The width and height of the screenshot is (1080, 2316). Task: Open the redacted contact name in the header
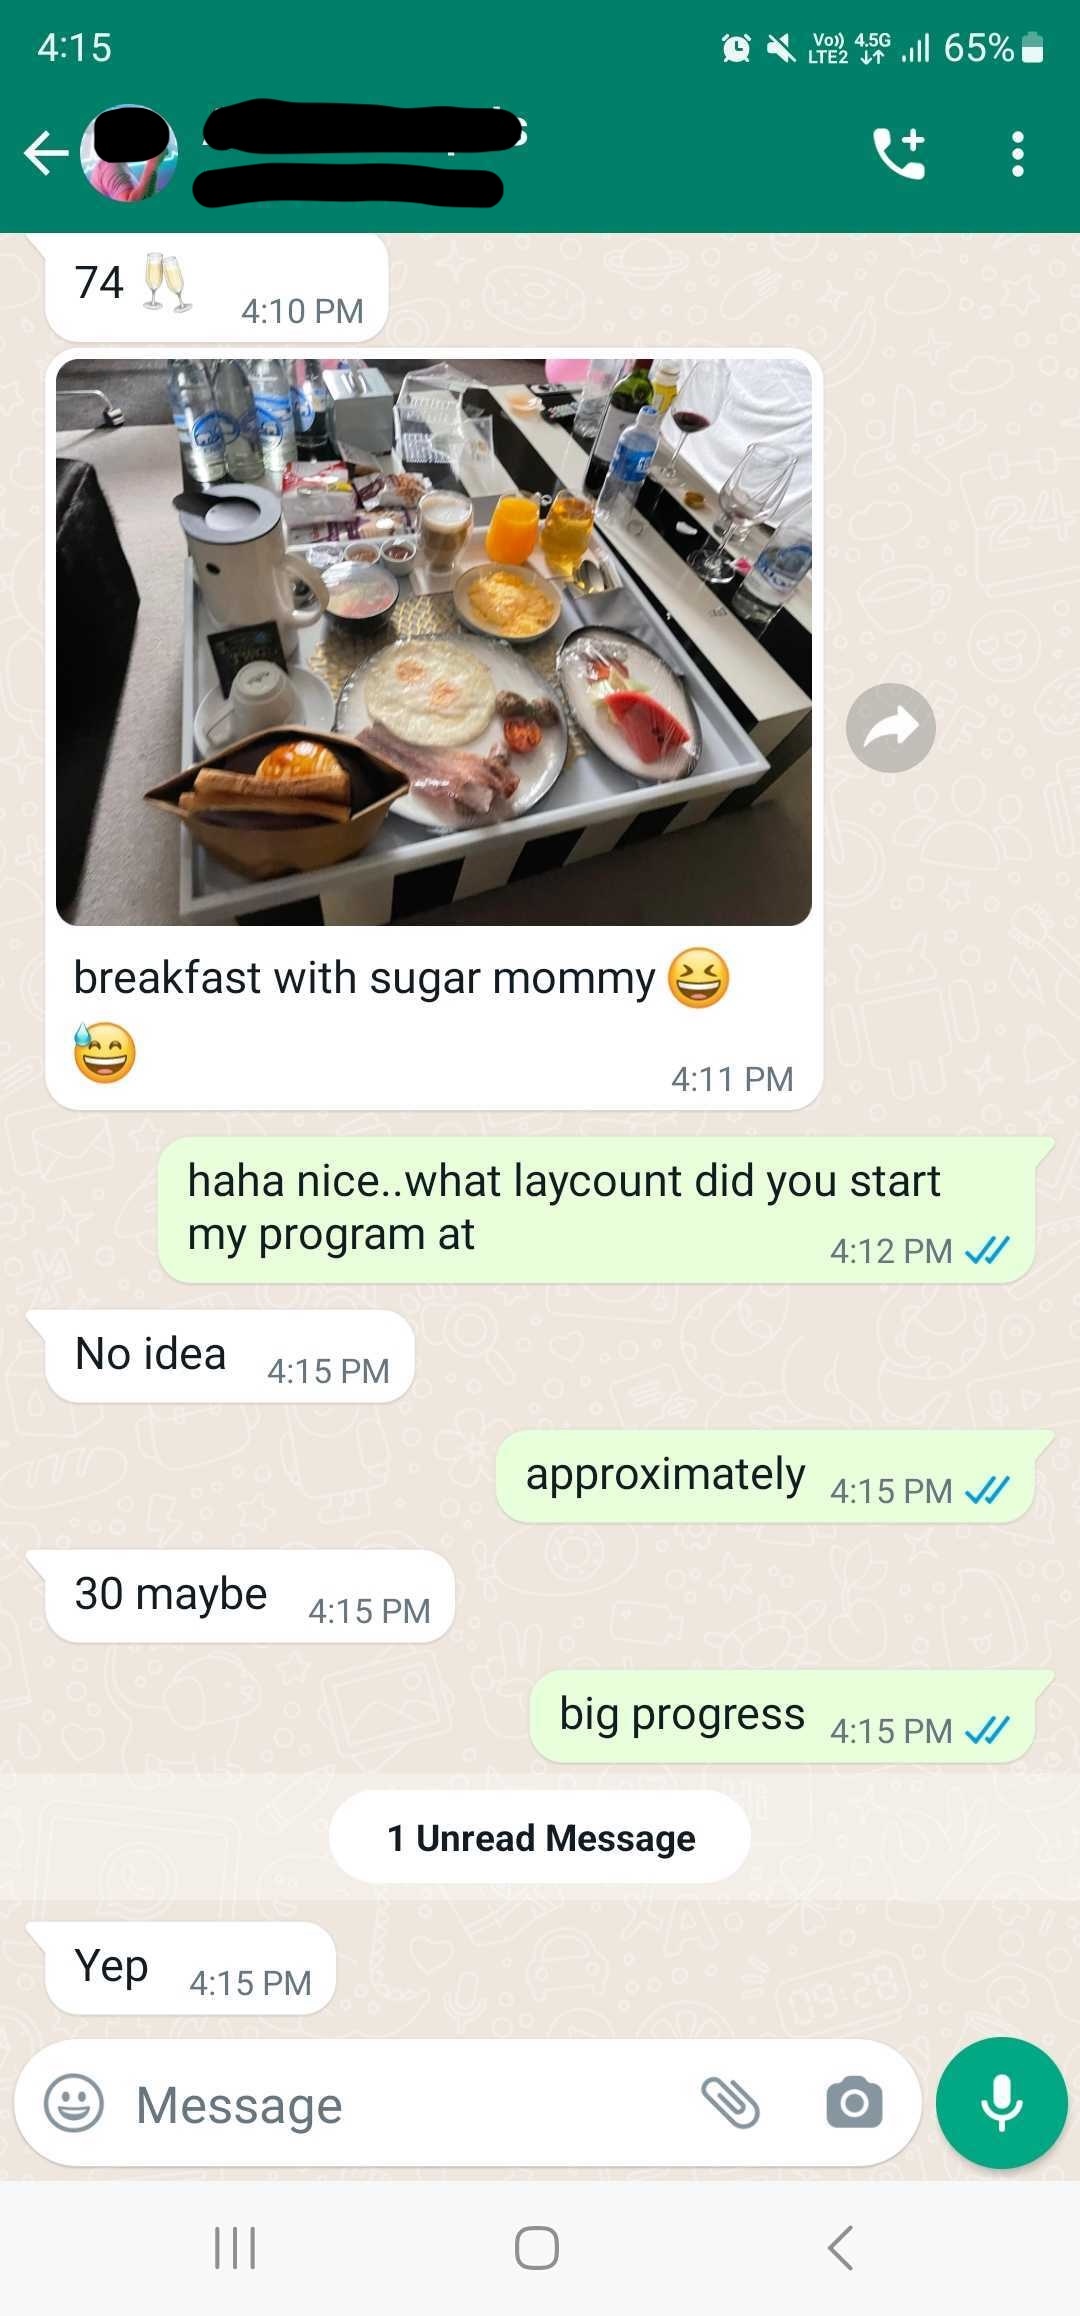362,153
